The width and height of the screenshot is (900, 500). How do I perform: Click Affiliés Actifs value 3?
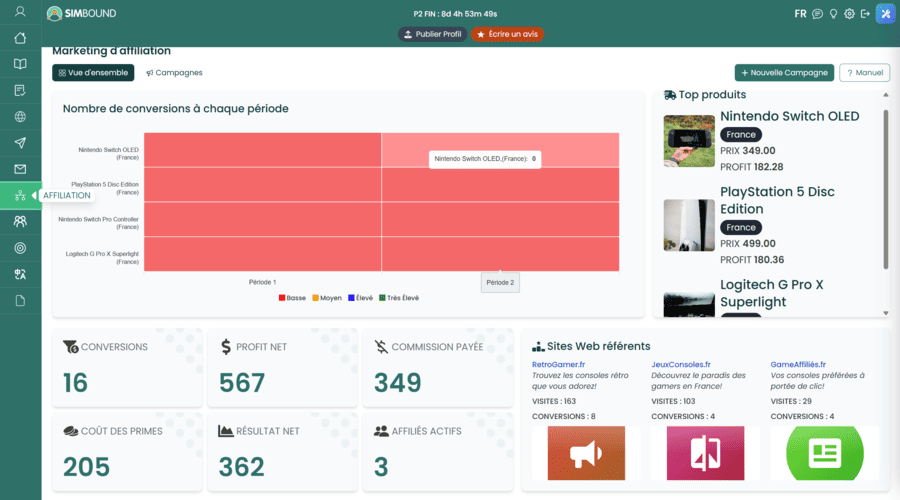pos(381,467)
